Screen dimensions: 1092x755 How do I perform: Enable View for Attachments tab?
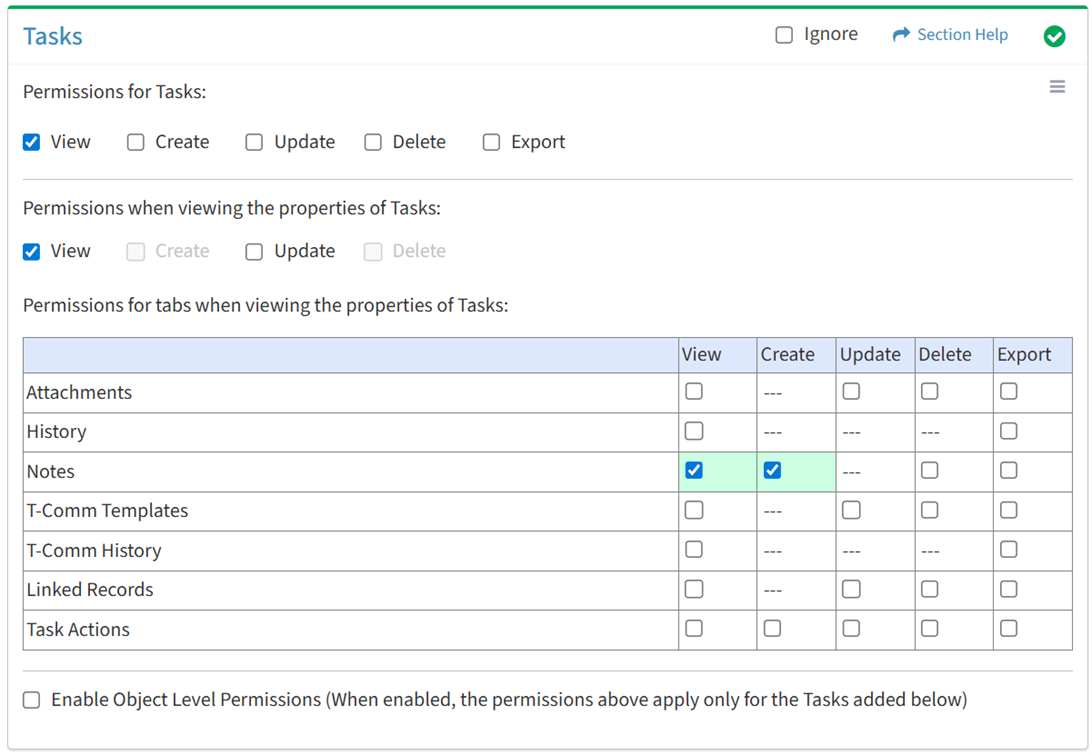point(694,392)
